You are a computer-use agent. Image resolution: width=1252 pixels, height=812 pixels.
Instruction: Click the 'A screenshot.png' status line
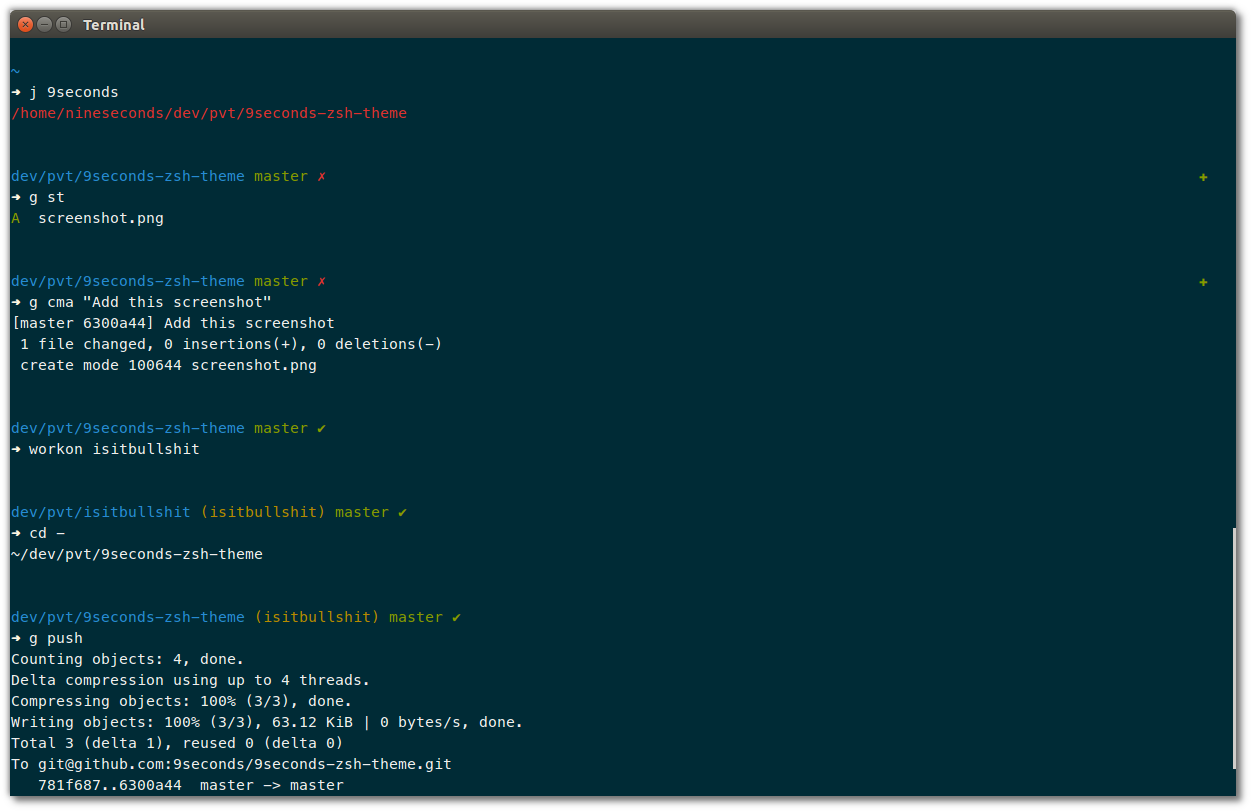click(x=87, y=218)
